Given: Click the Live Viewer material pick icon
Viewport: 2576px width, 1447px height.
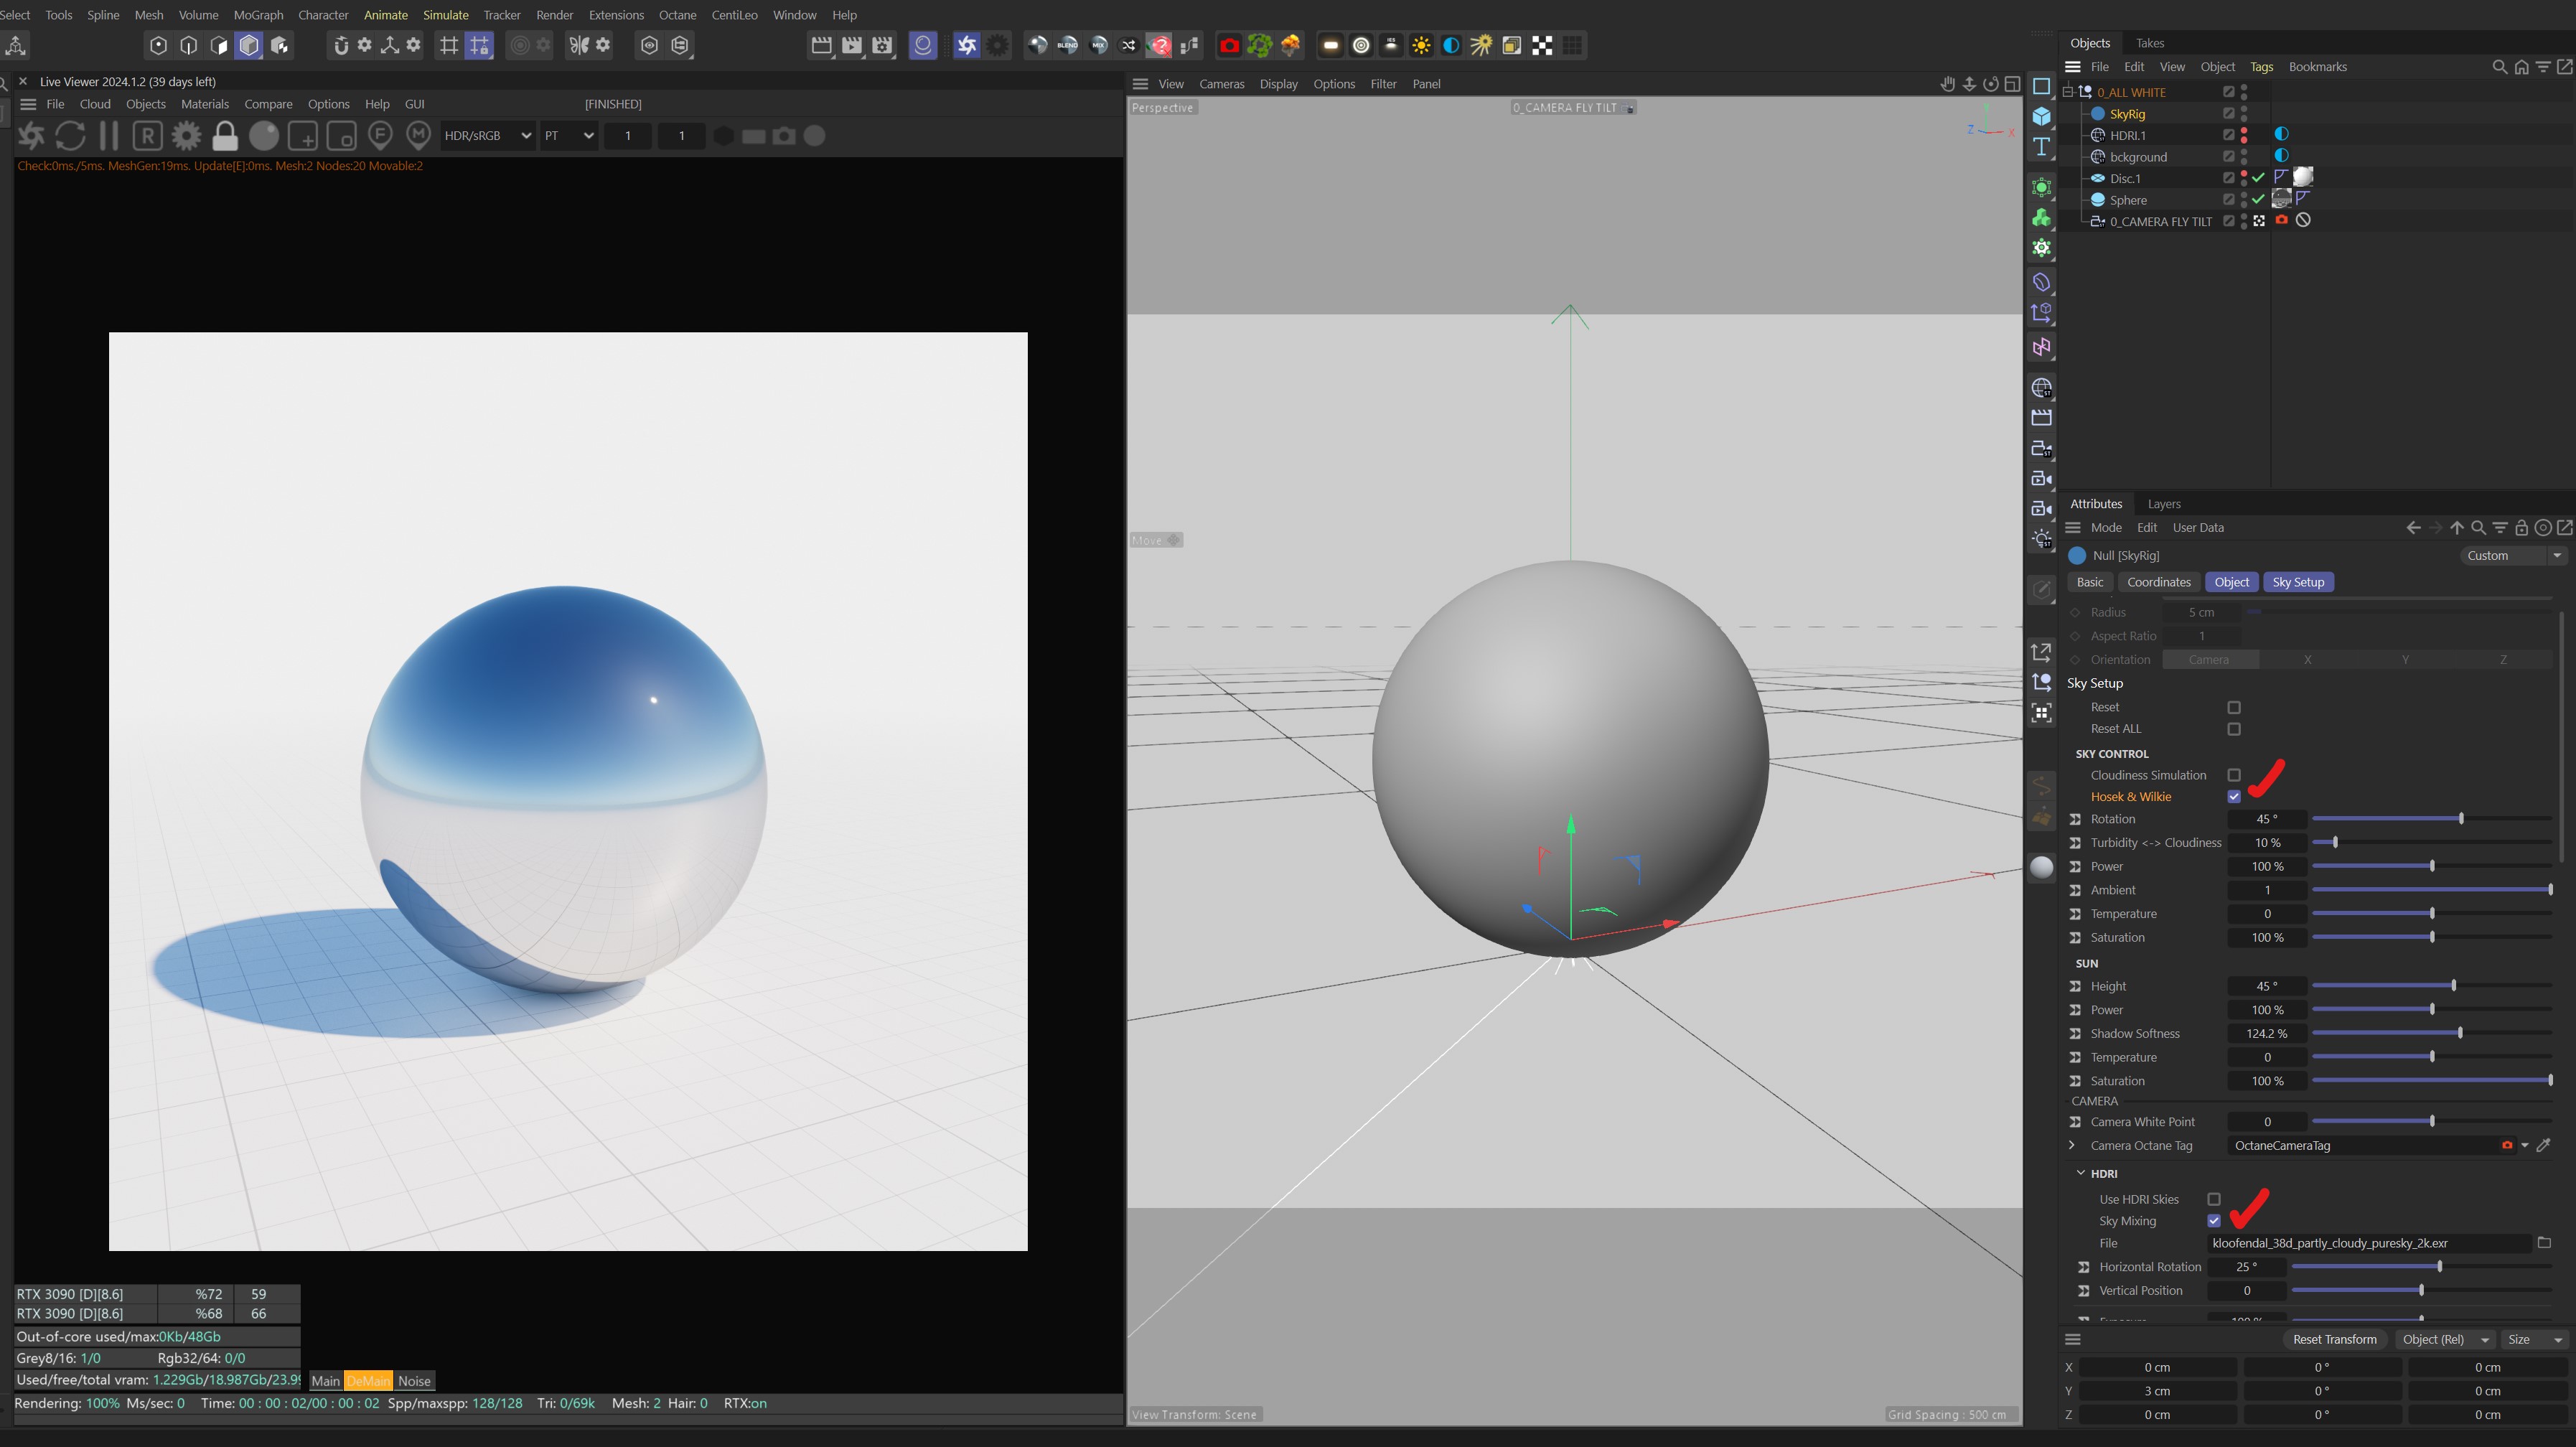Looking at the screenshot, I should [419, 135].
